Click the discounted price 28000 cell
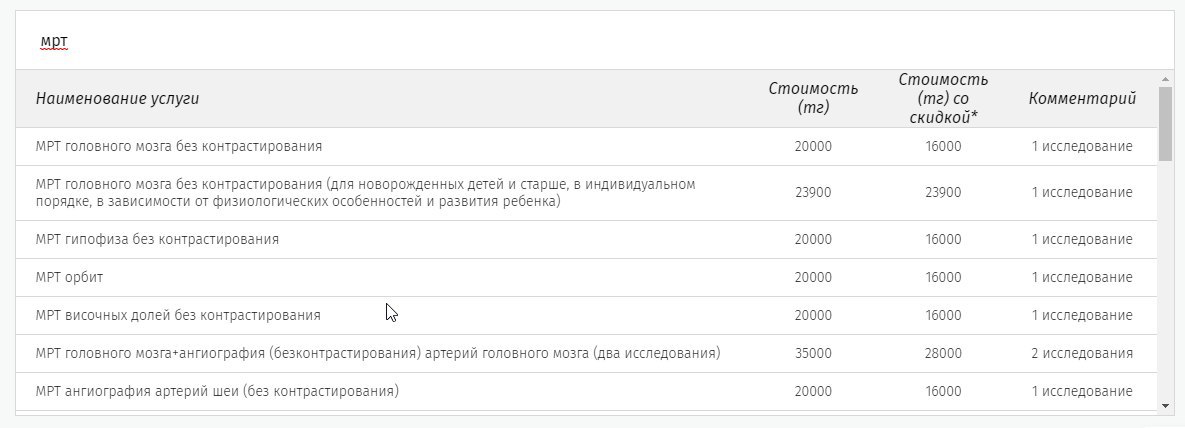 click(943, 353)
